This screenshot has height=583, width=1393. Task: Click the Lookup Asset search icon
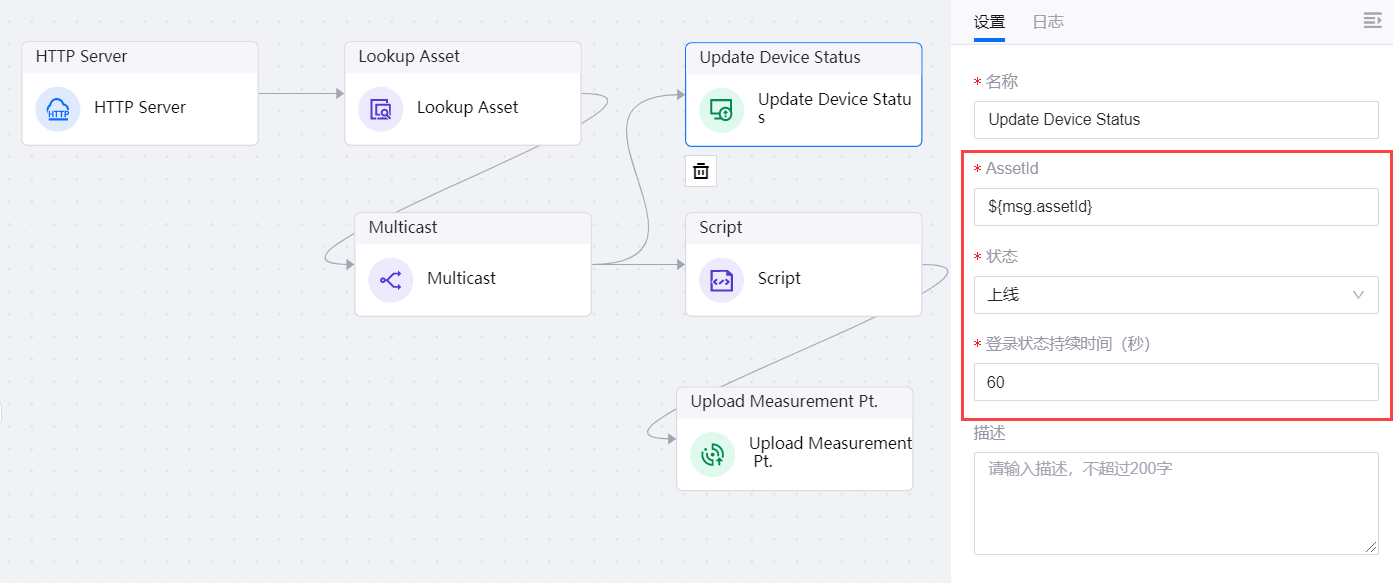coord(381,108)
